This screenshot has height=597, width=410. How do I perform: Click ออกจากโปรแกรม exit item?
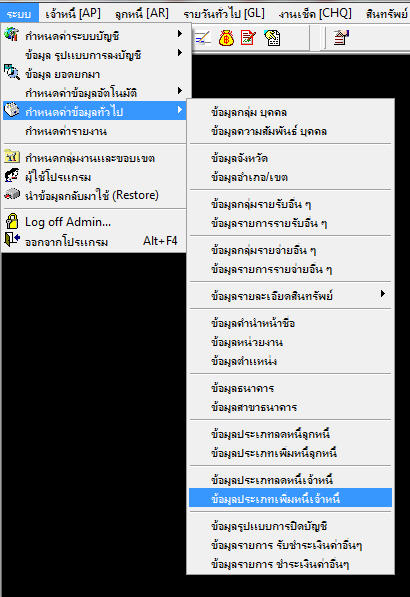pos(94,241)
